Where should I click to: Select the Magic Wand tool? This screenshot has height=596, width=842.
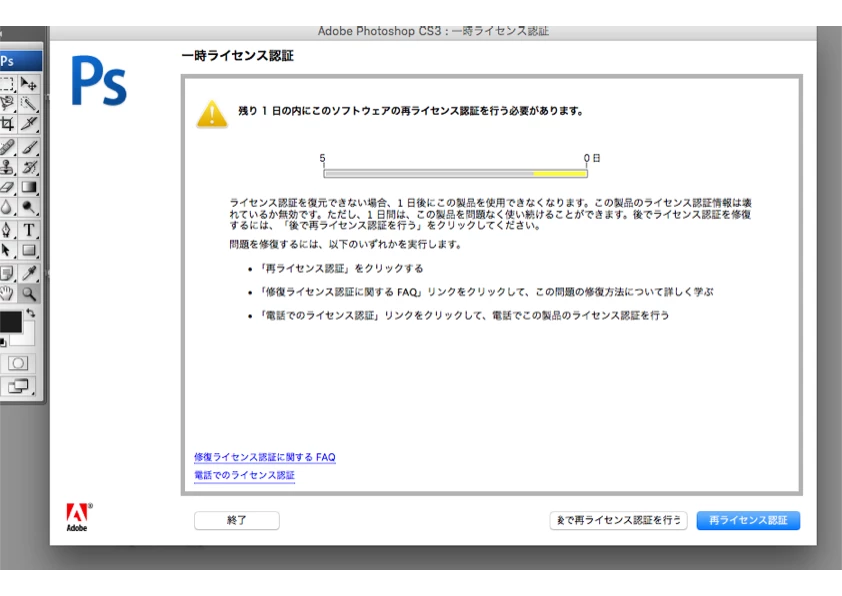pos(28,103)
